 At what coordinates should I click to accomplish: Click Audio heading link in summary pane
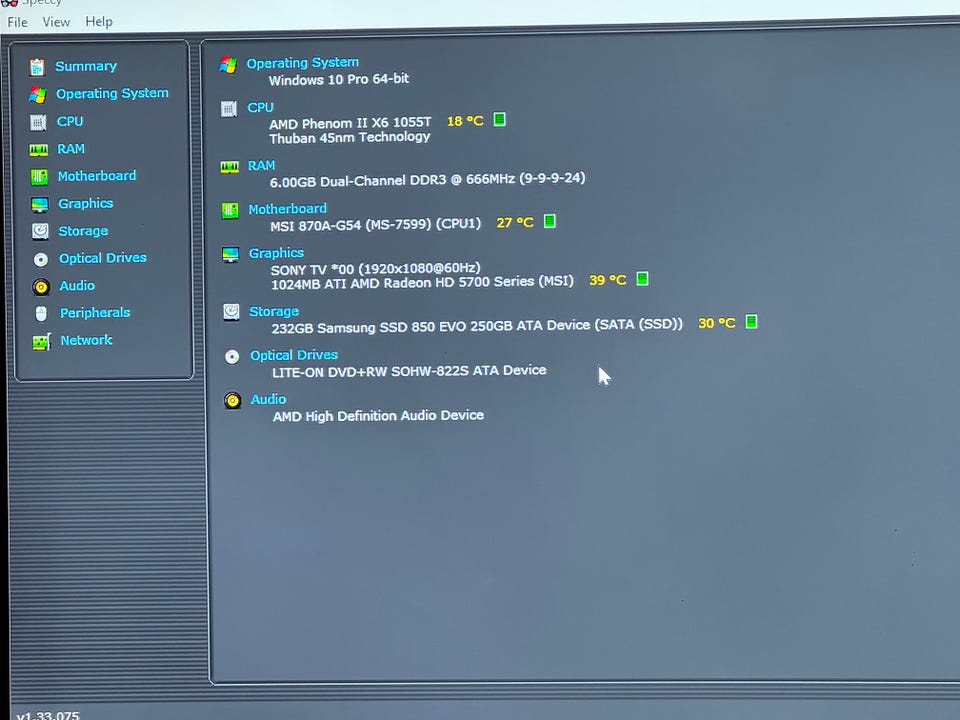point(268,399)
